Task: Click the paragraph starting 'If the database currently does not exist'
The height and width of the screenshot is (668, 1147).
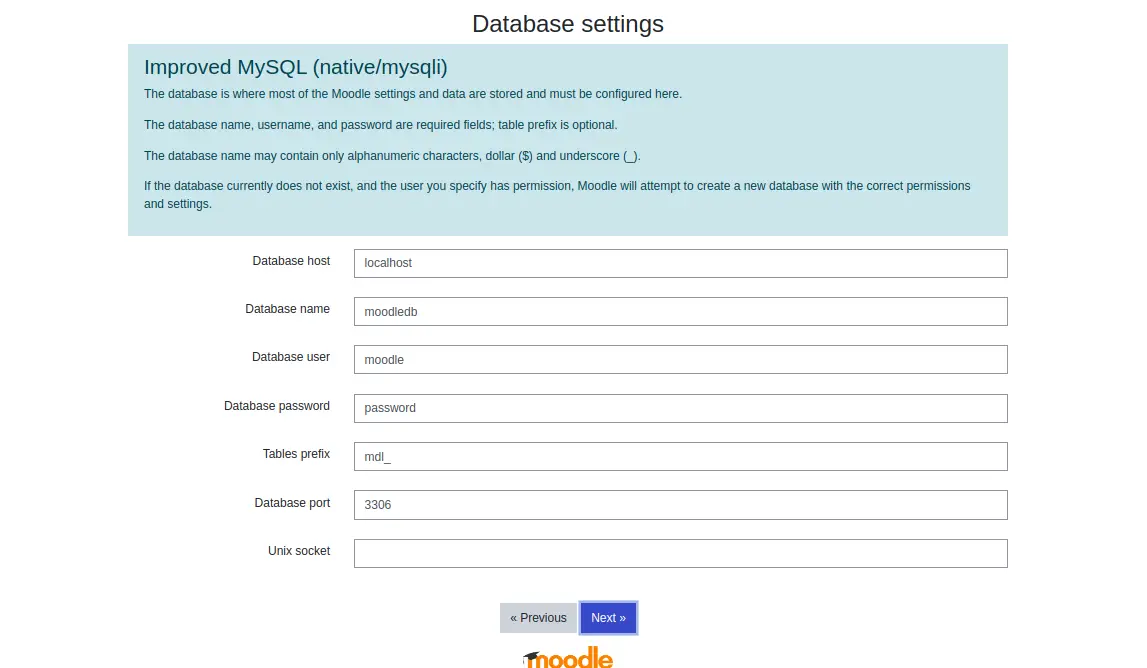Action: click(x=557, y=195)
